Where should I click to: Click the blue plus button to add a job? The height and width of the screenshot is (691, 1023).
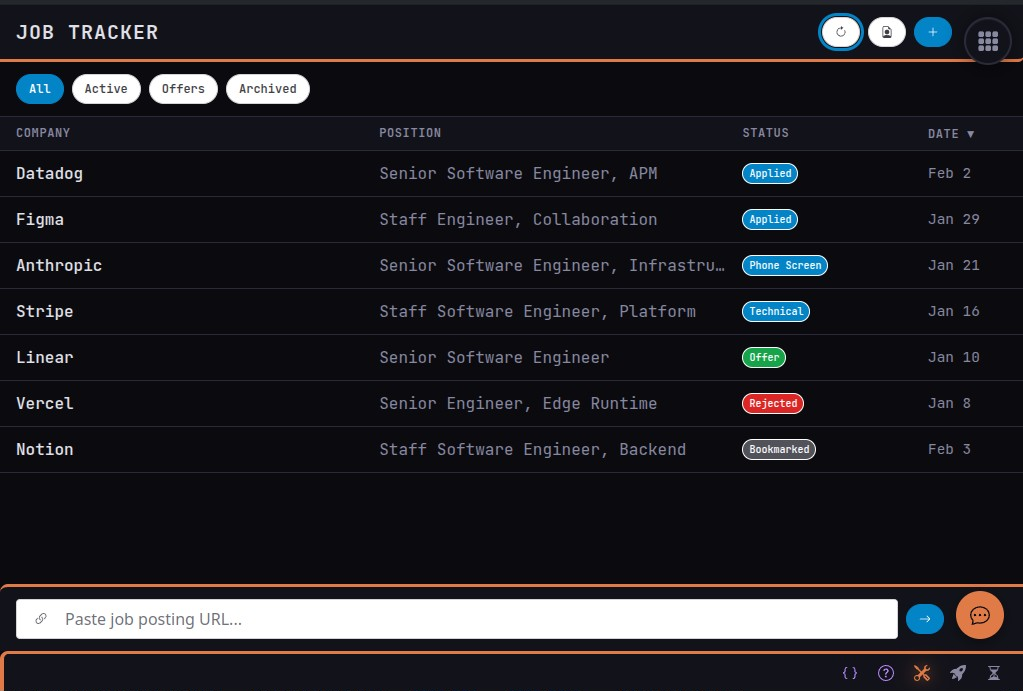[932, 32]
